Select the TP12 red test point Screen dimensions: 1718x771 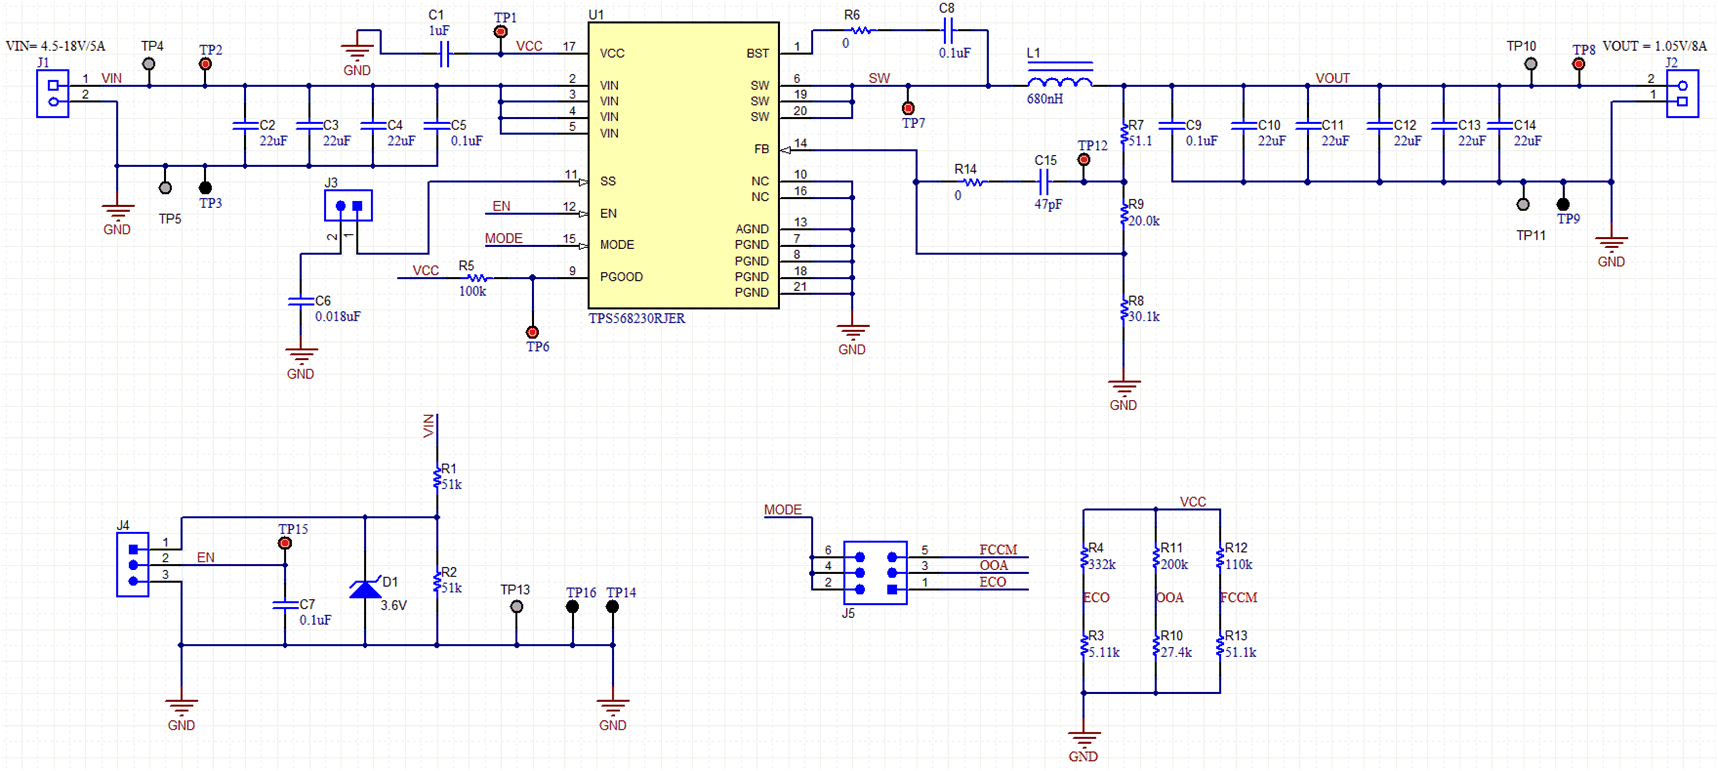1084,160
